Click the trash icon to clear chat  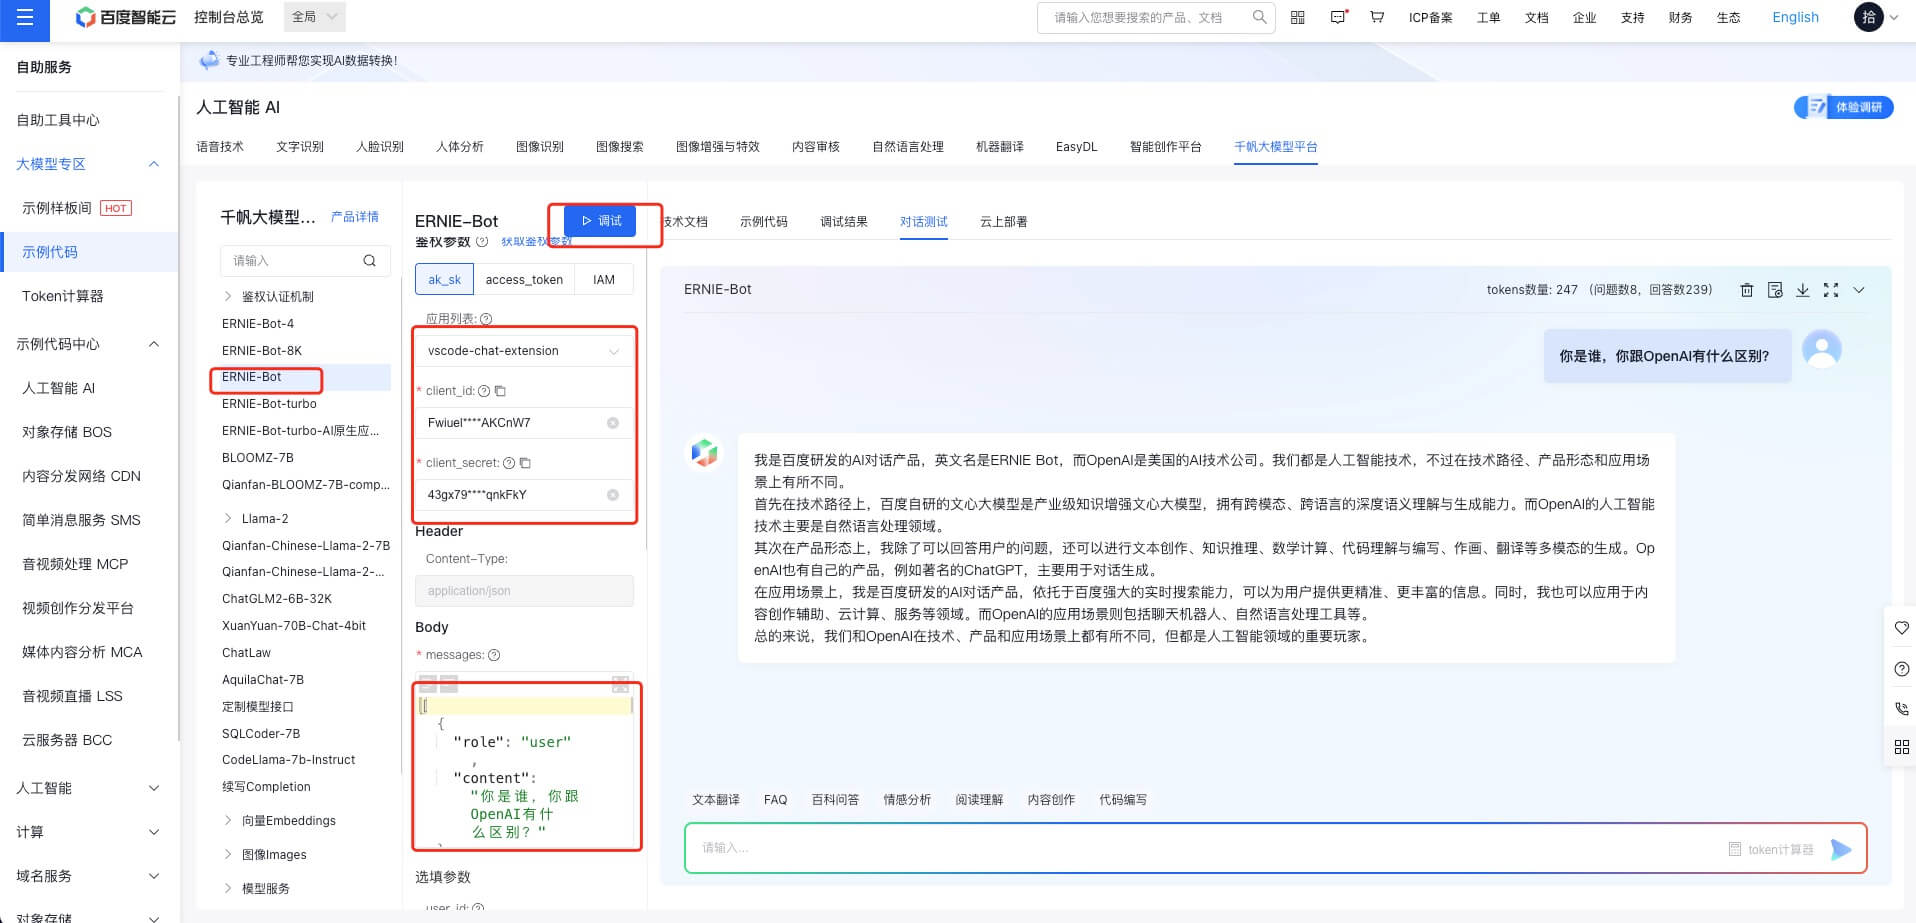point(1746,290)
